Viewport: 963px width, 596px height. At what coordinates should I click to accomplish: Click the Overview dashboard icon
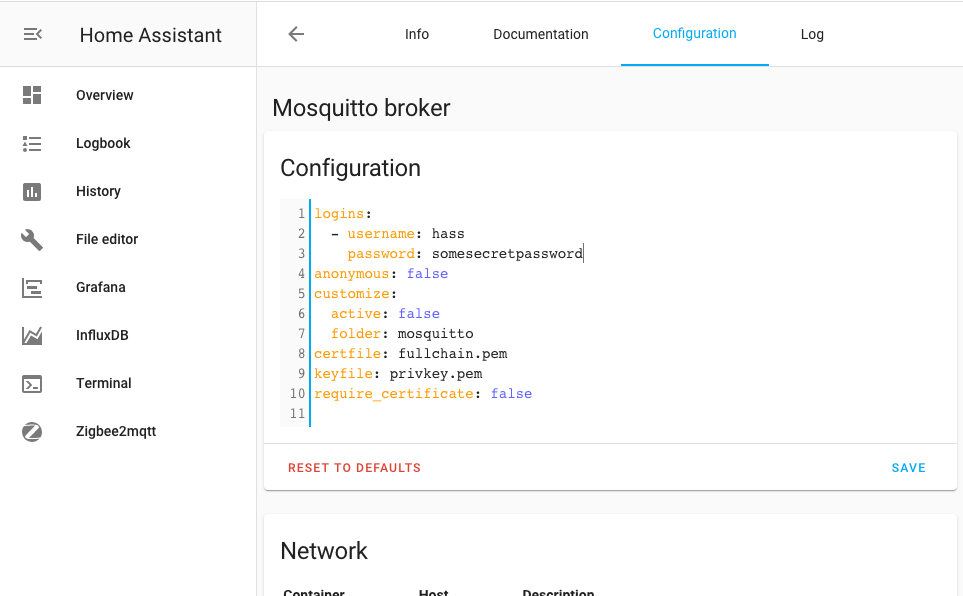(x=32, y=95)
